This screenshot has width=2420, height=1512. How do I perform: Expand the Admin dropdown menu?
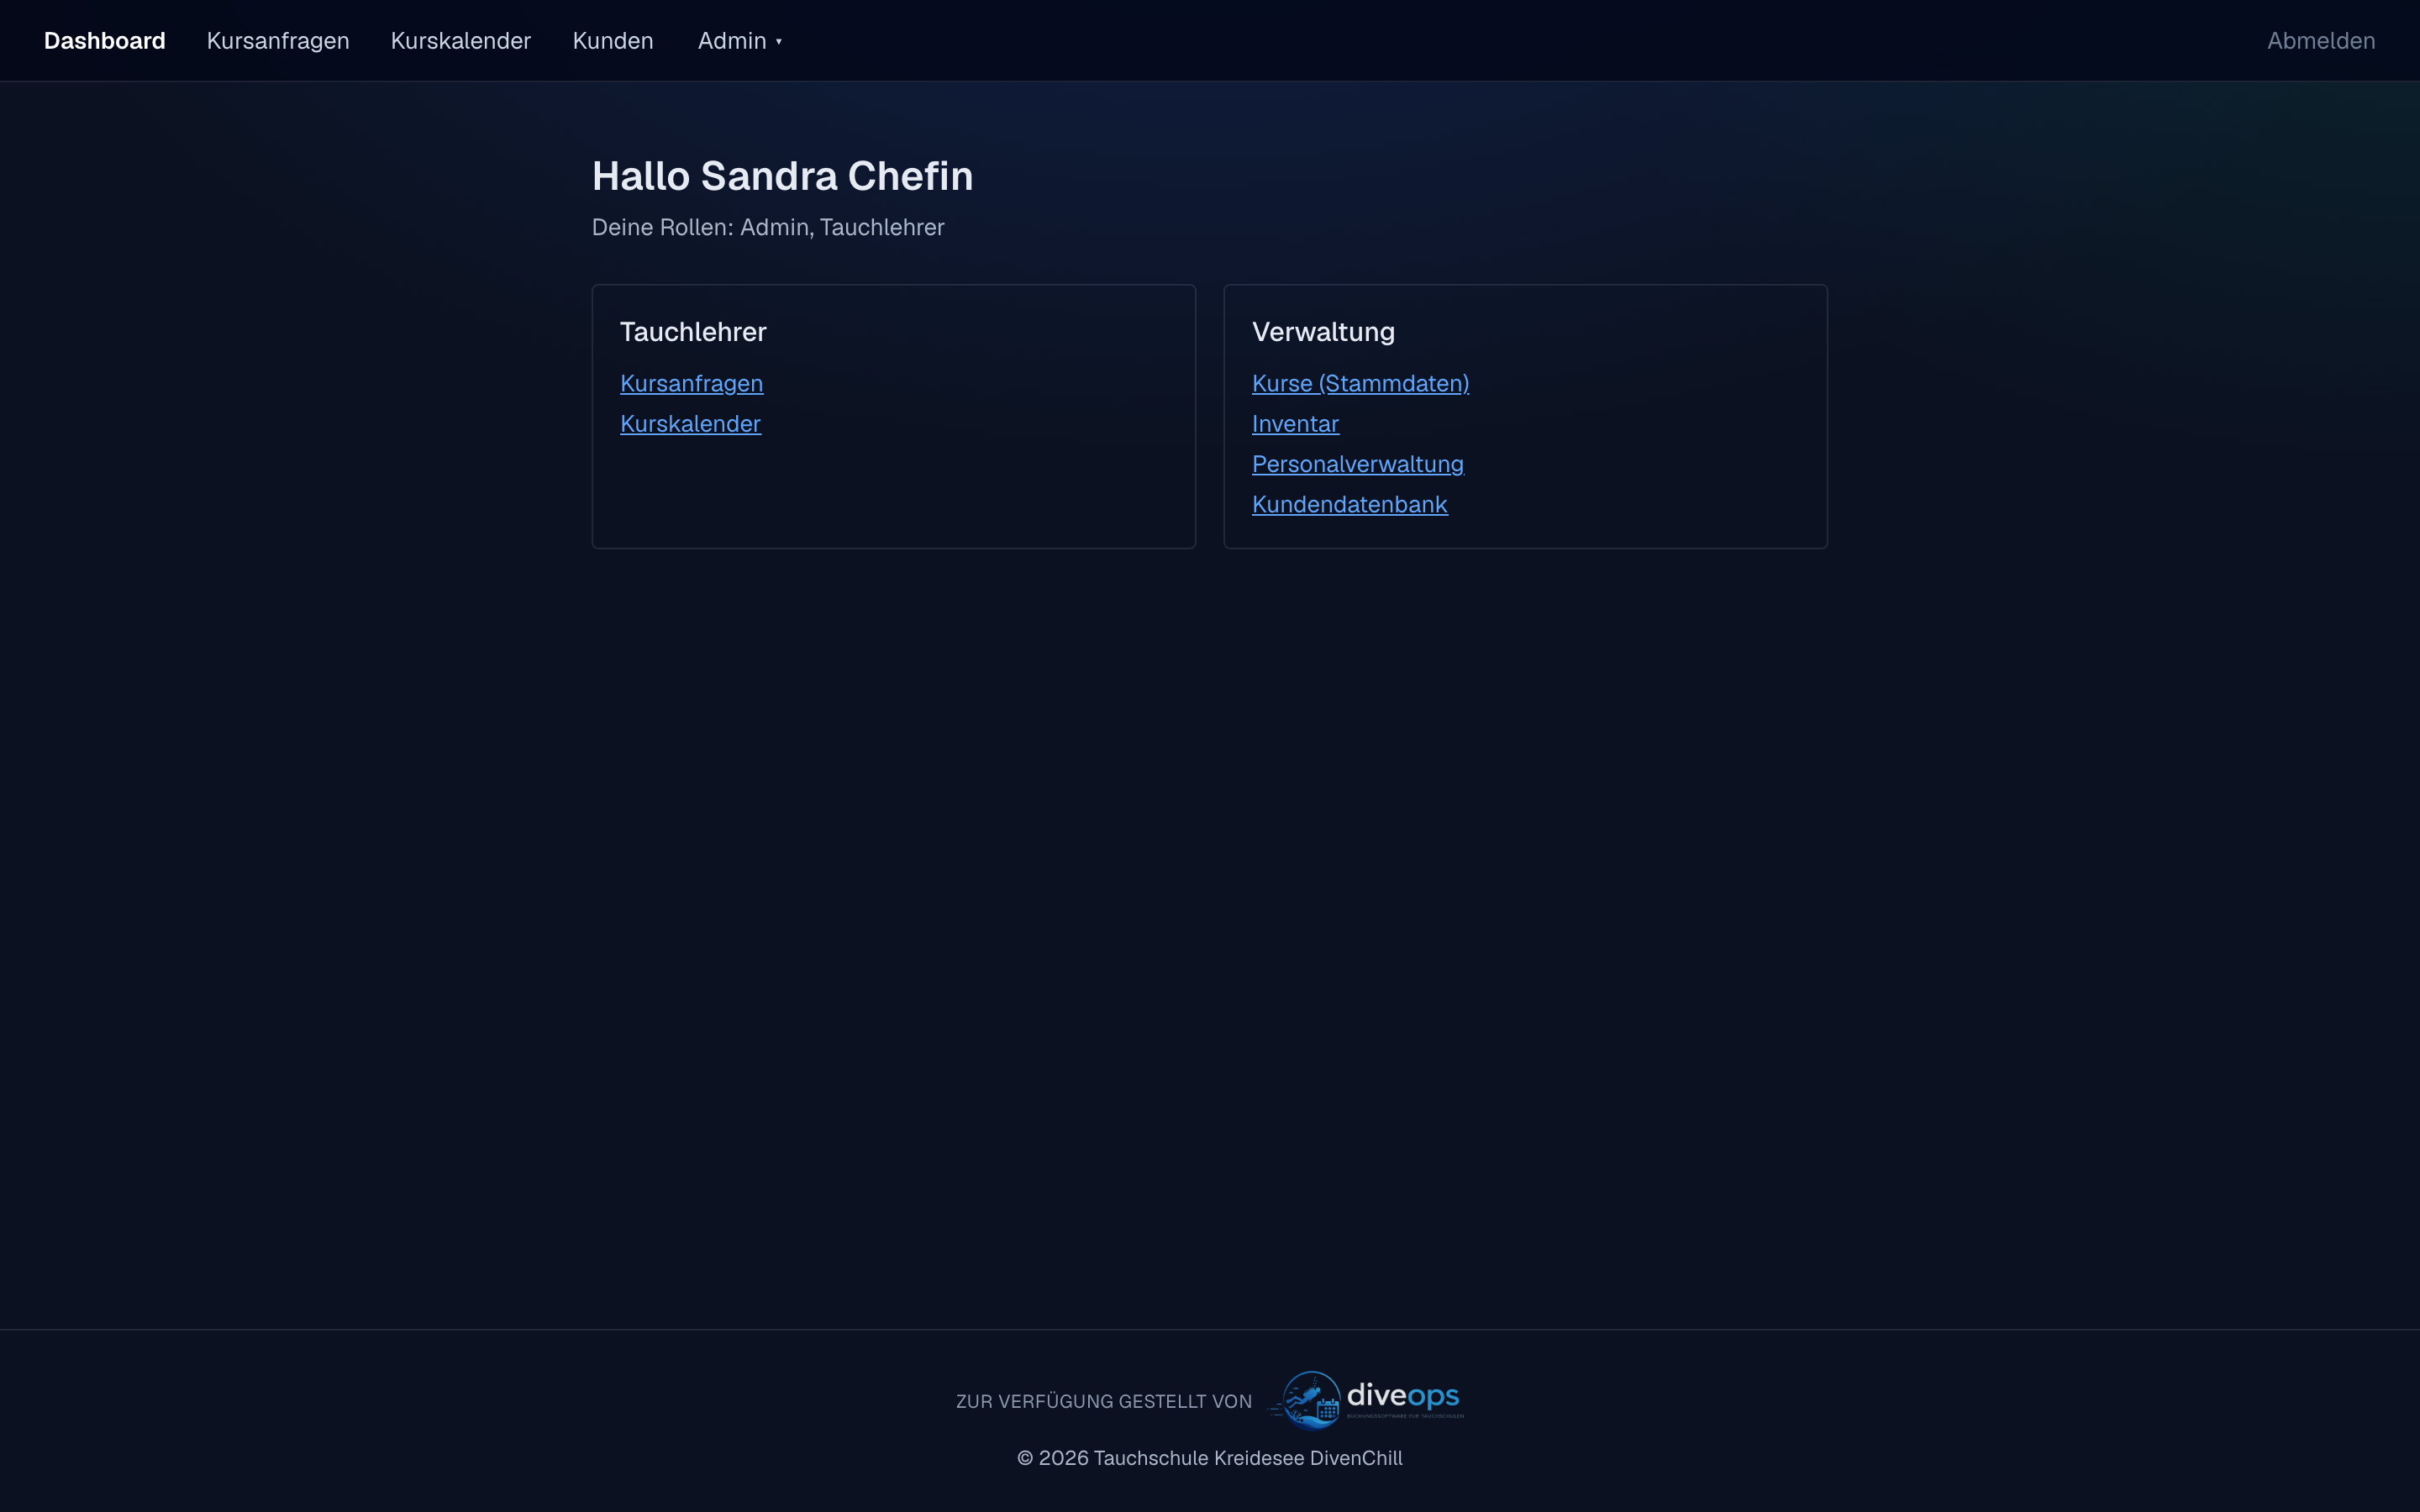[739, 41]
